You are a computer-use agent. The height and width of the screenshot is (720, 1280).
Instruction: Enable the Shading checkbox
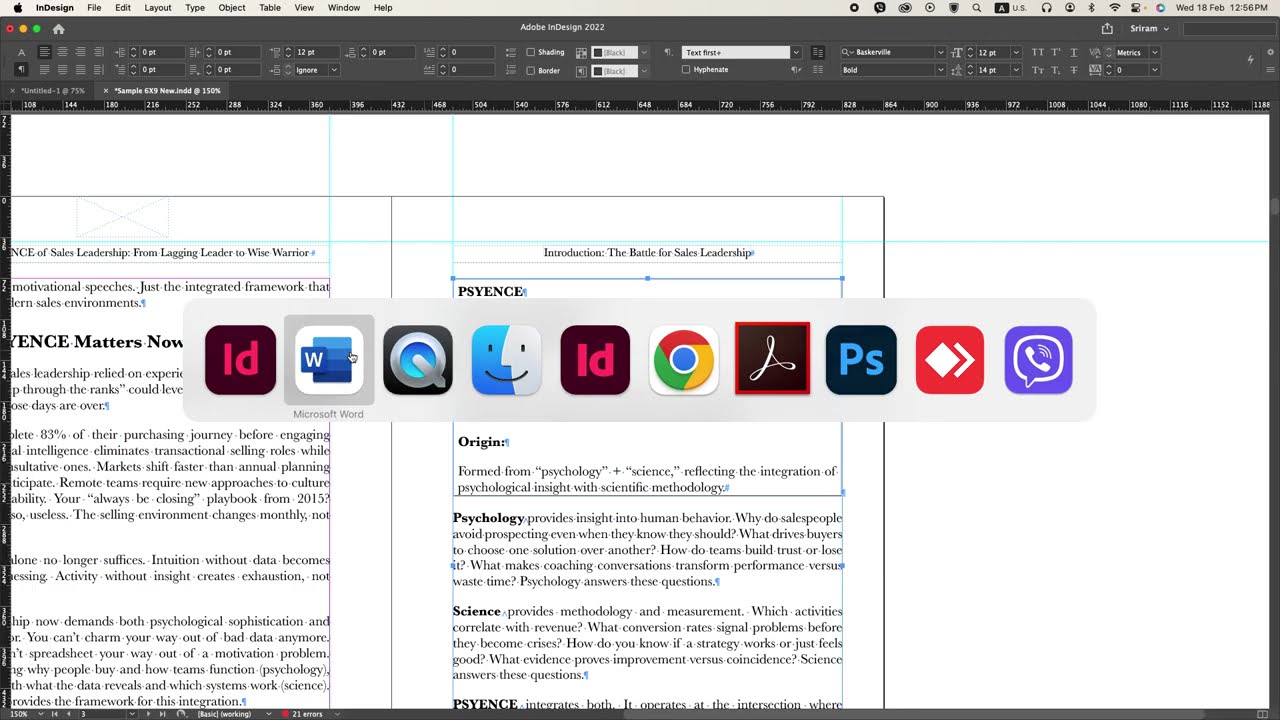coord(531,52)
